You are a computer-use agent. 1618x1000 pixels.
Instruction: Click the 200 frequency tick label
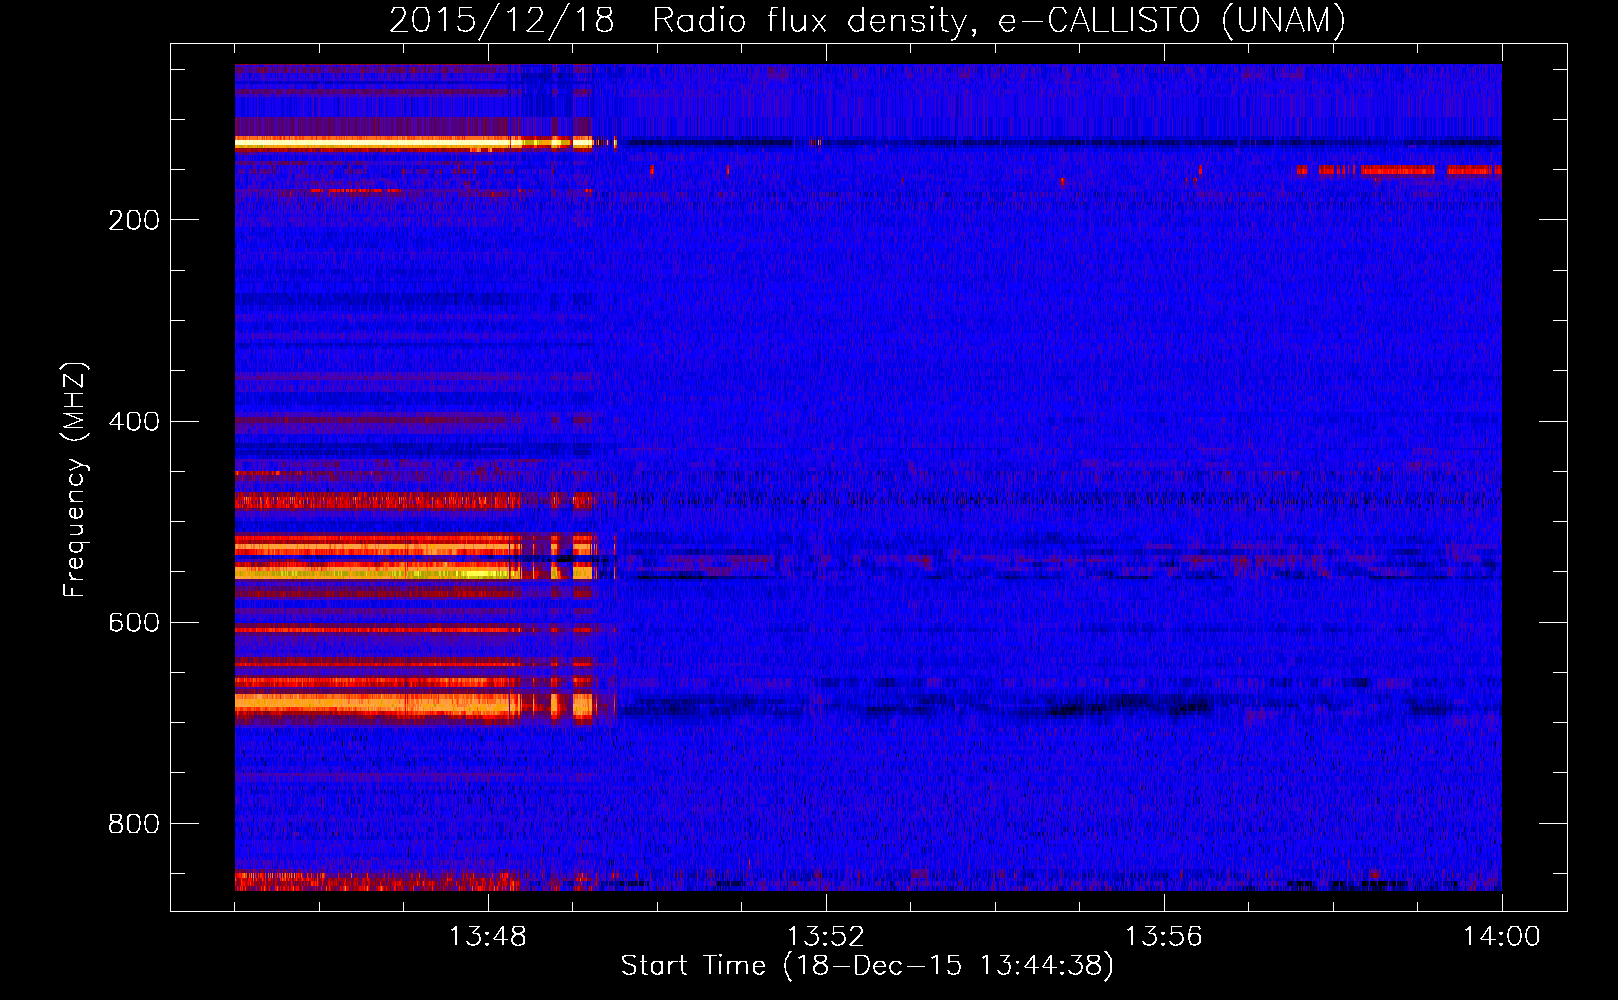click(134, 220)
